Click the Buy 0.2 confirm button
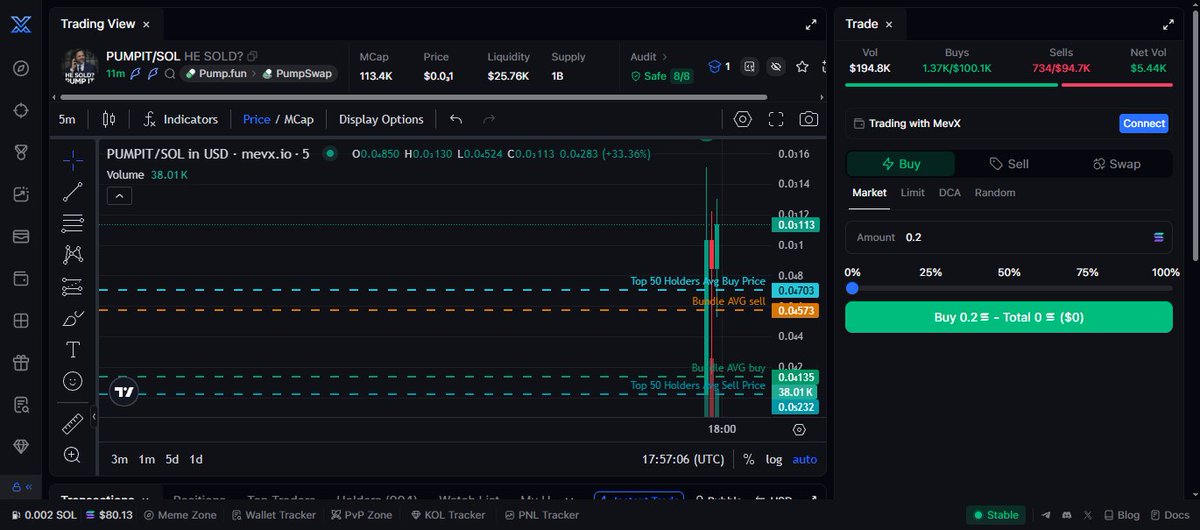The image size is (1200, 530). (x=1009, y=317)
